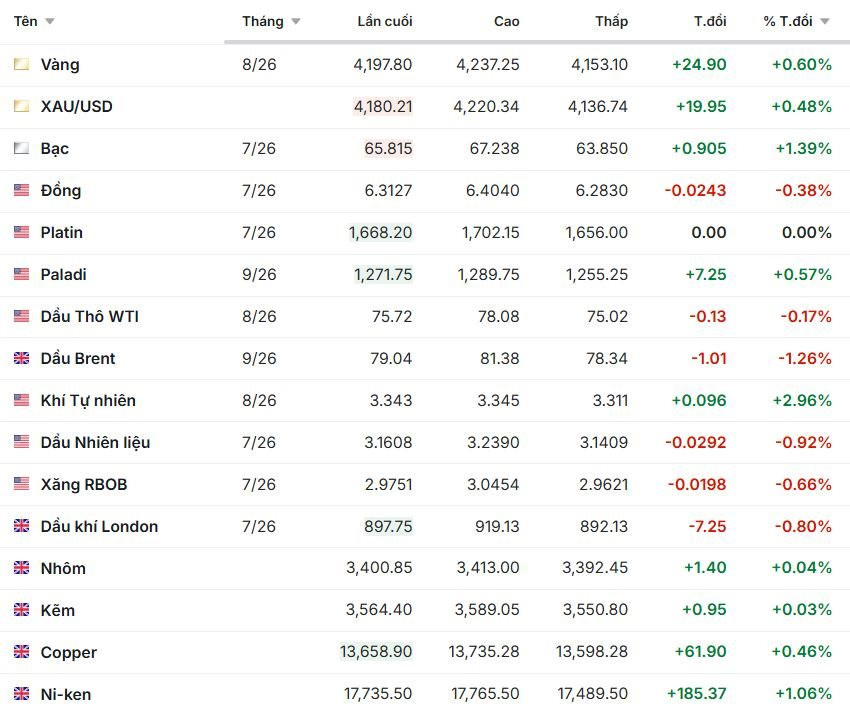Open the Dầu khí London link
The image size is (850, 713).
pos(99,526)
